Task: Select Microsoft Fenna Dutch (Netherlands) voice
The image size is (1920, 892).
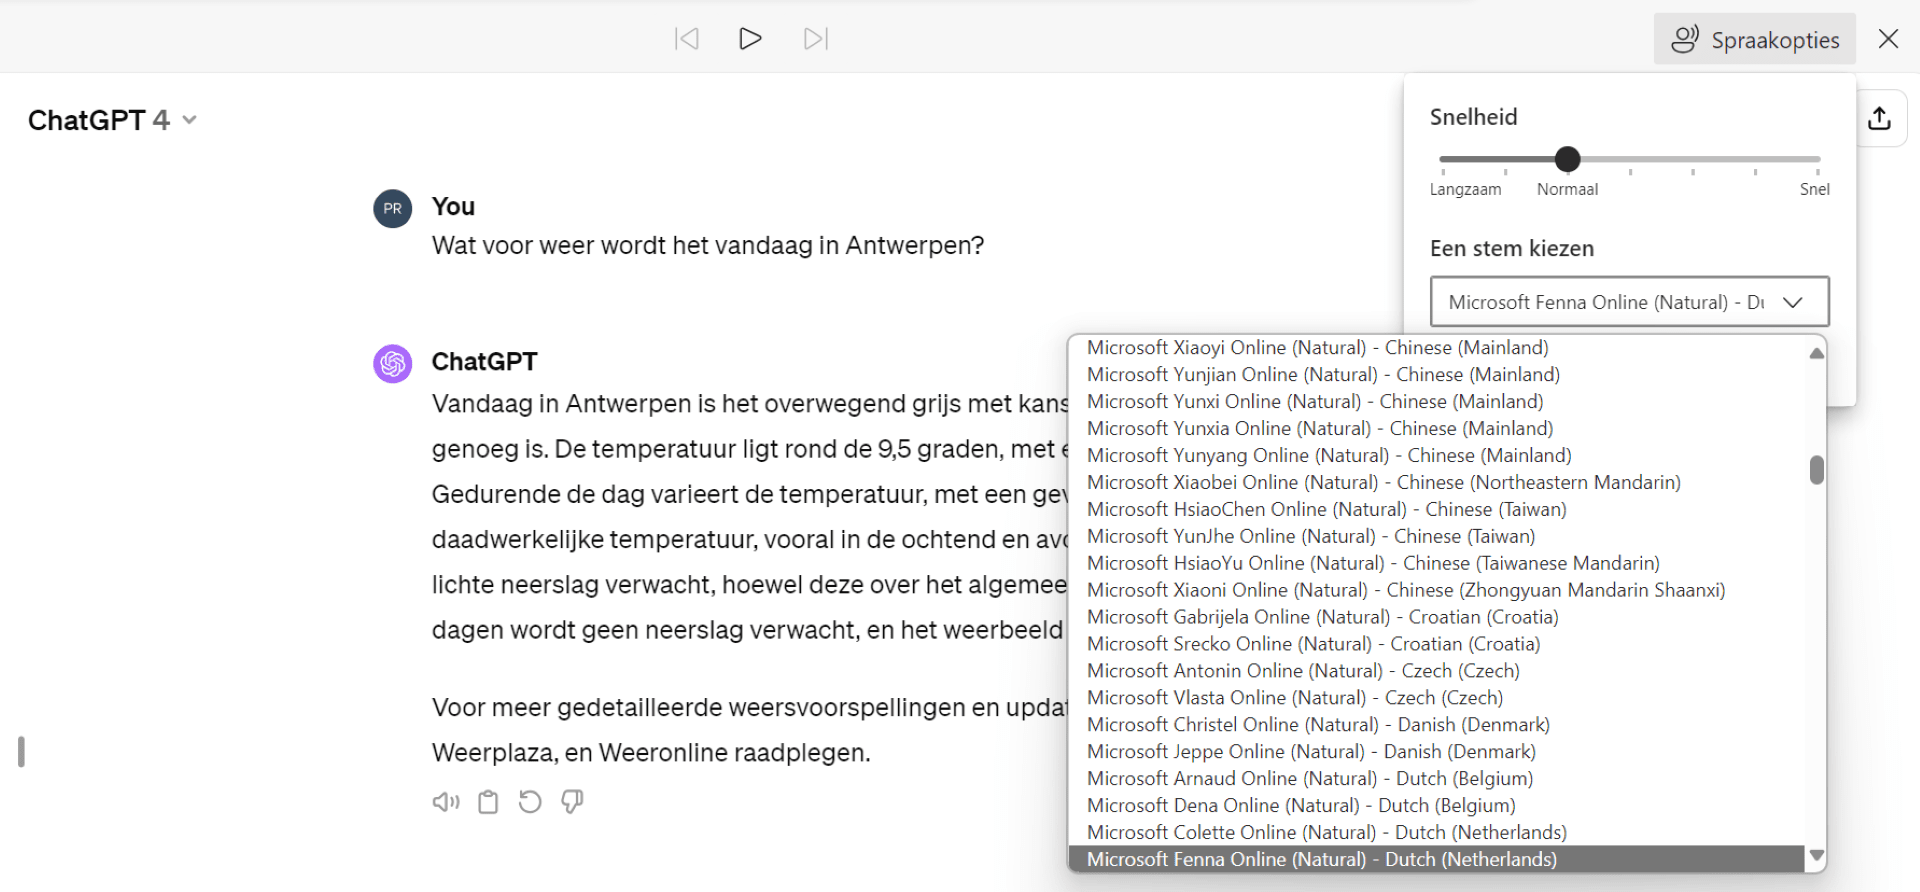Action: coord(1437,860)
